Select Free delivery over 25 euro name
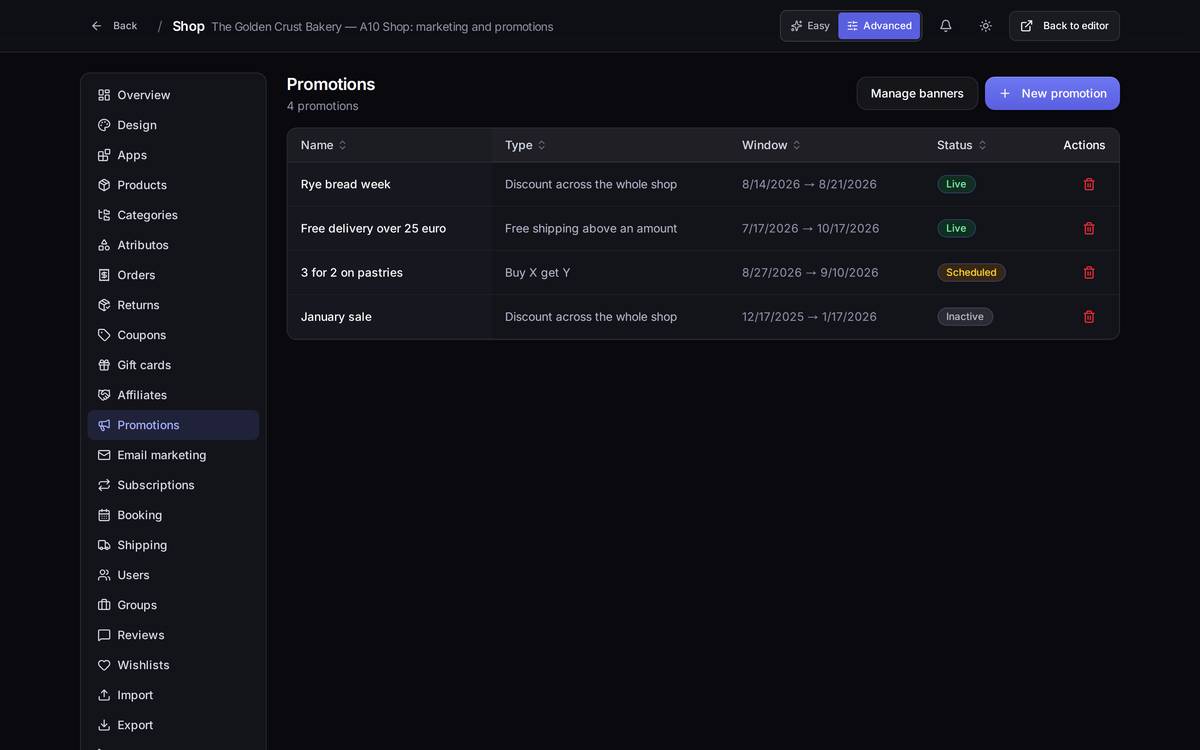This screenshot has width=1200, height=750. [373, 228]
